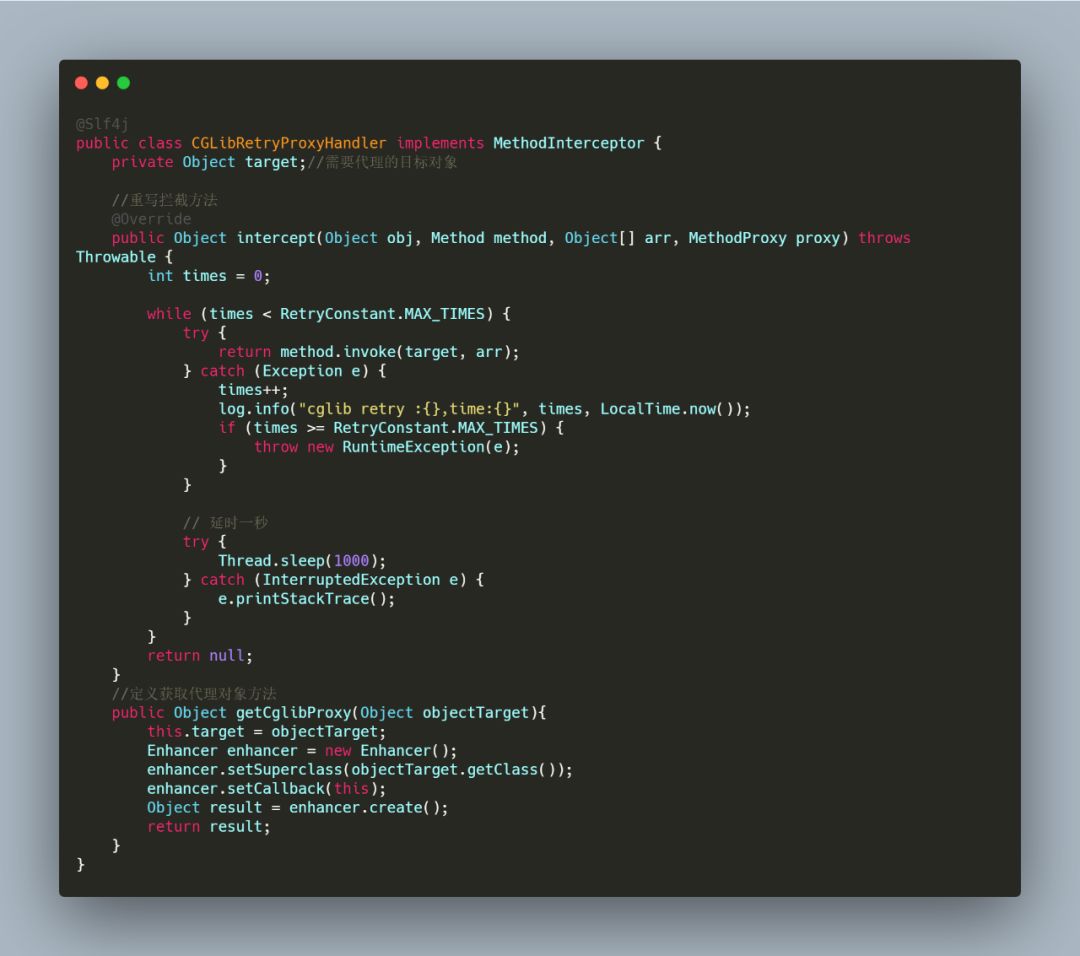
Task: Click the MethodInterceptor interface name
Action: click(x=569, y=143)
